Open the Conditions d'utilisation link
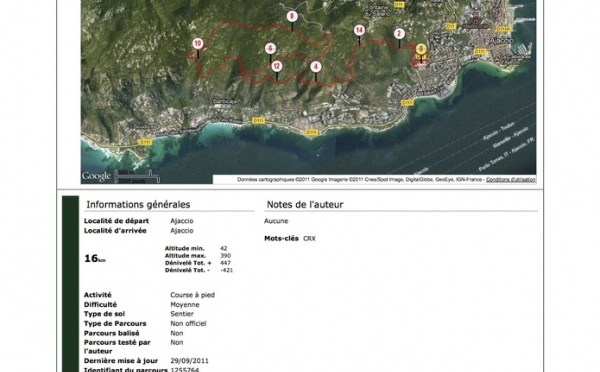The width and height of the screenshot is (600, 372). pos(510,179)
